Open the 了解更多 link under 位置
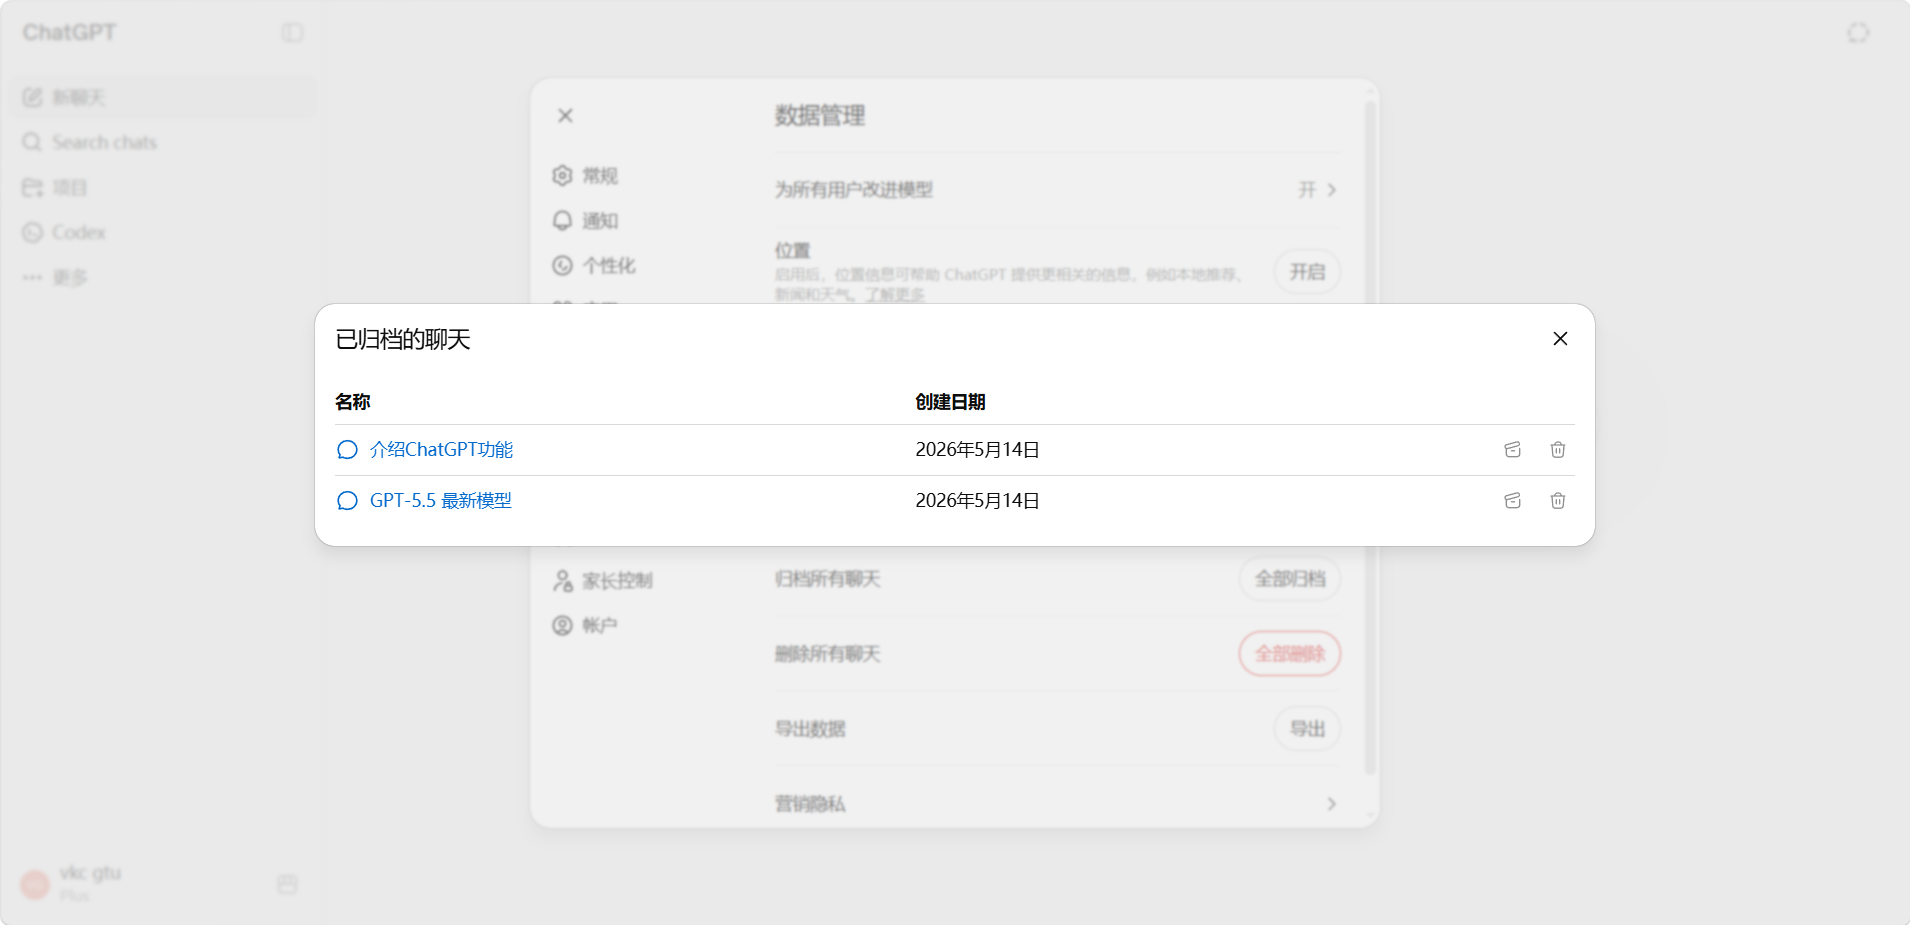This screenshot has height=925, width=1910. click(x=895, y=295)
